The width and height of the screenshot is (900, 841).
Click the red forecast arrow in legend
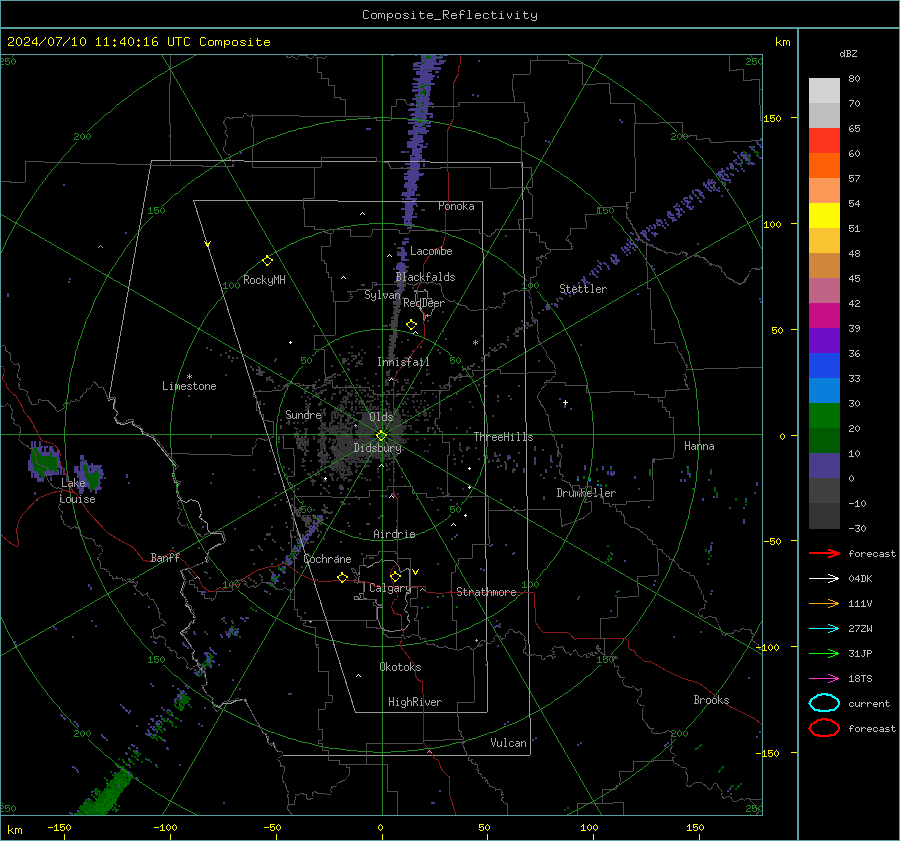[824, 553]
